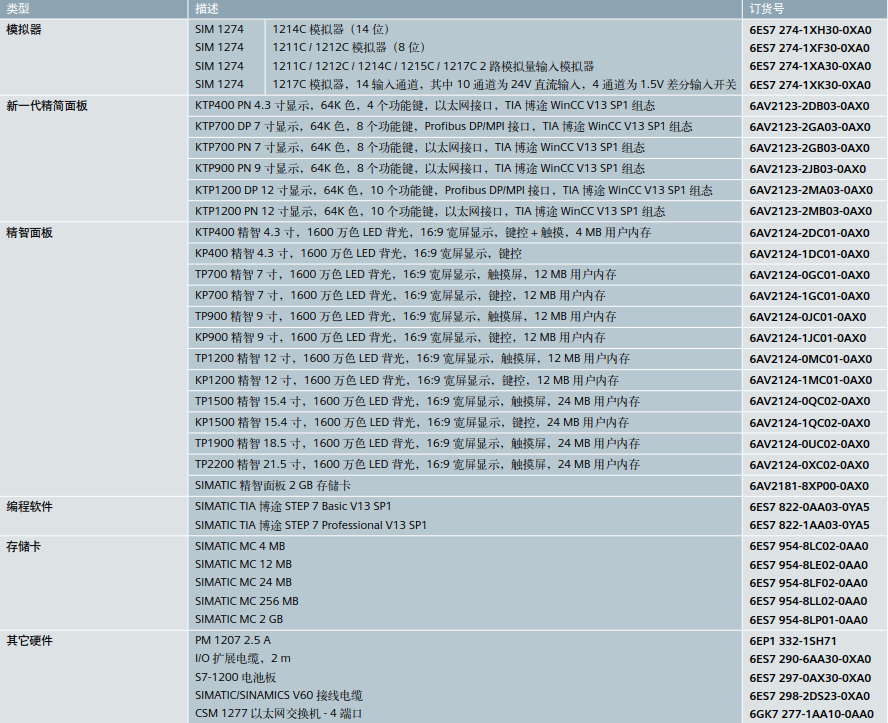Viewport: 888px width, 723px height.
Task: Click order number 6AV2124-2DC01-0AX0
Action: click(x=809, y=233)
